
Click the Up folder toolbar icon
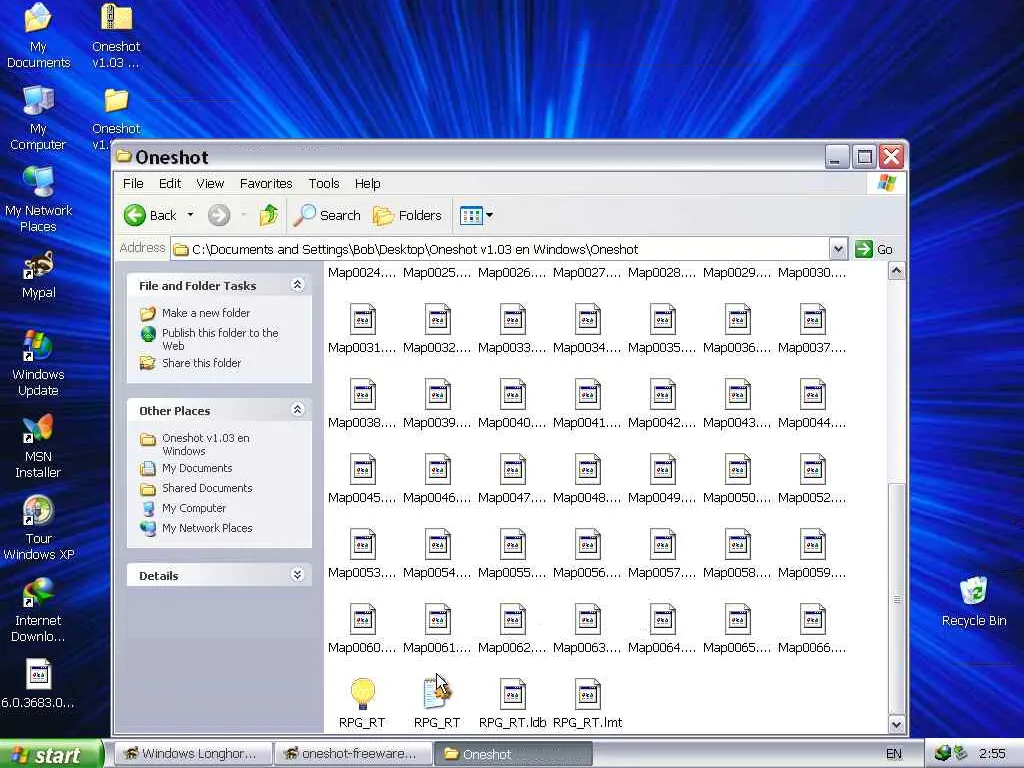[x=268, y=215]
